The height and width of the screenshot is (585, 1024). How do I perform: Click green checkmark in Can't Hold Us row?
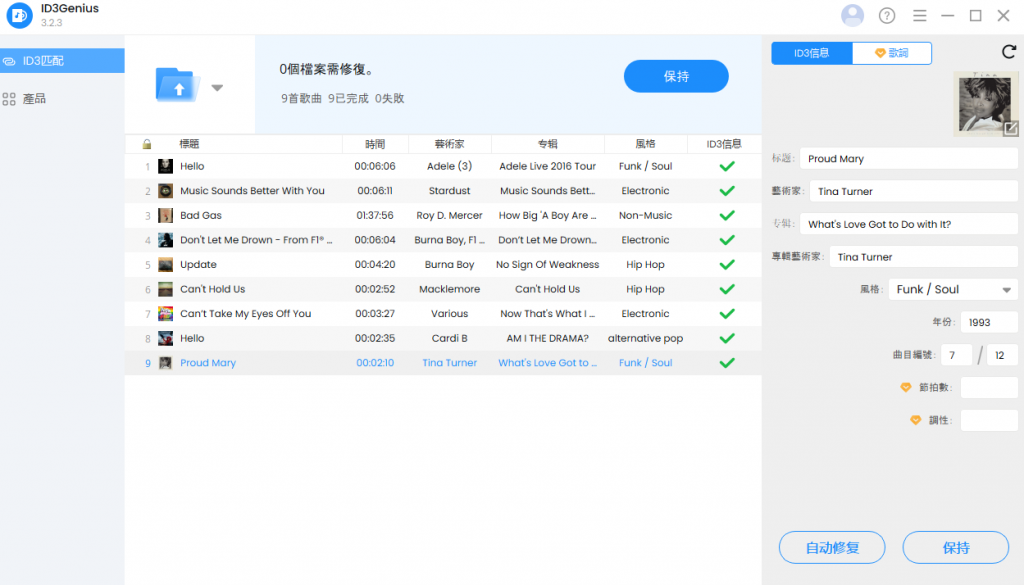[x=727, y=289]
